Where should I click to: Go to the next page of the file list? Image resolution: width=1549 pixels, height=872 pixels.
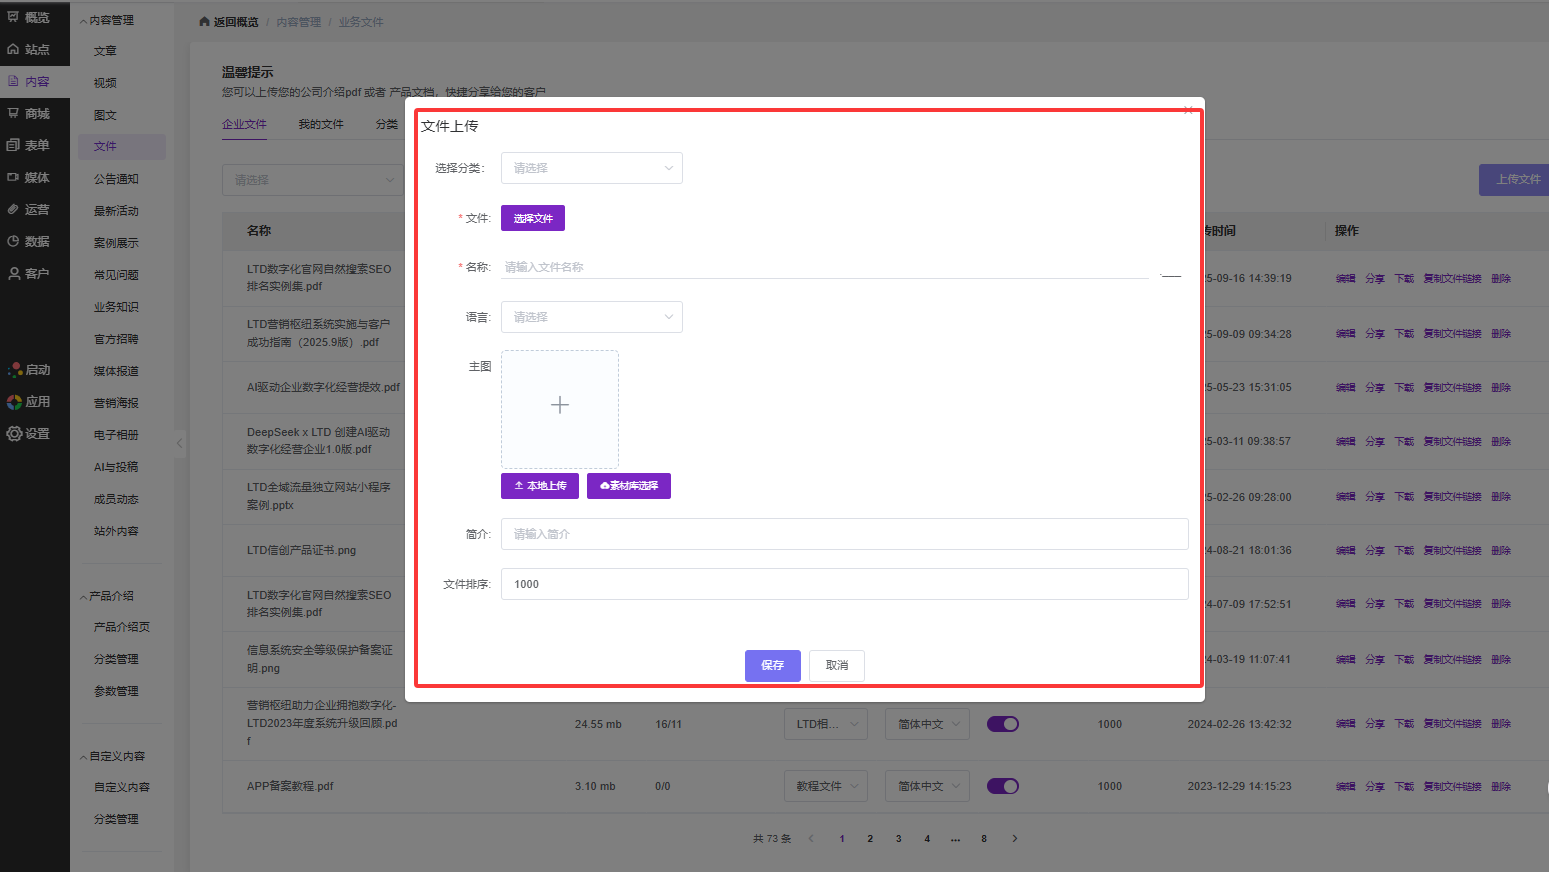pyautogui.click(x=1015, y=839)
